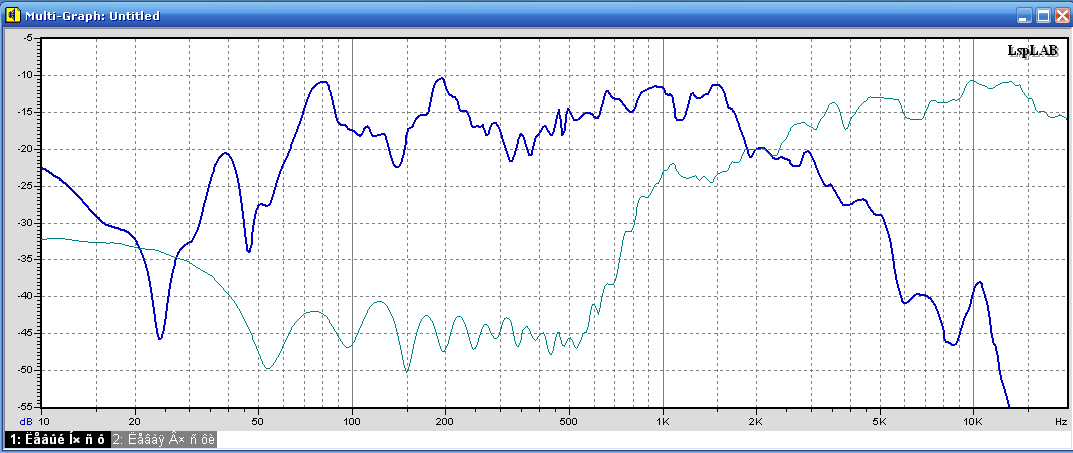Click the -5 level axis label
The height and width of the screenshot is (453, 1073).
coord(27,38)
